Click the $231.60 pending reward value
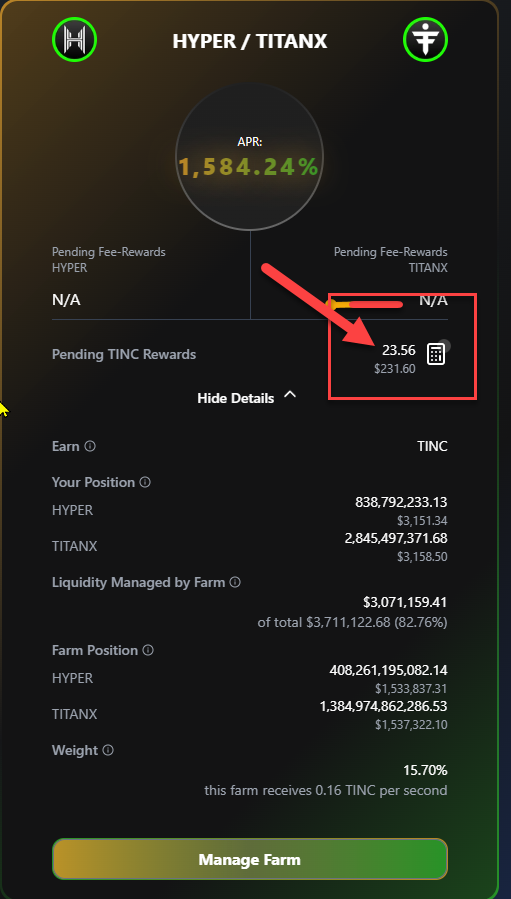This screenshot has height=899, width=511. tap(395, 369)
